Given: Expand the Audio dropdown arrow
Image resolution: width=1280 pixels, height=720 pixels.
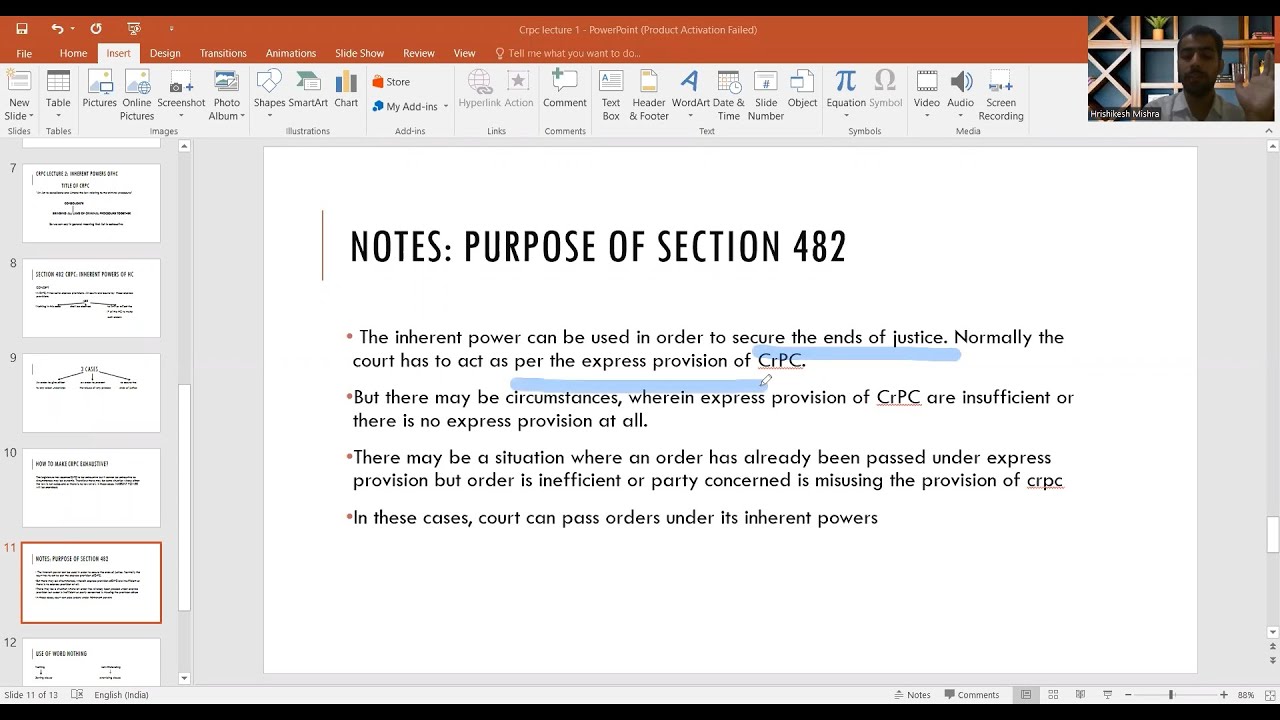Looking at the screenshot, I should tap(961, 116).
